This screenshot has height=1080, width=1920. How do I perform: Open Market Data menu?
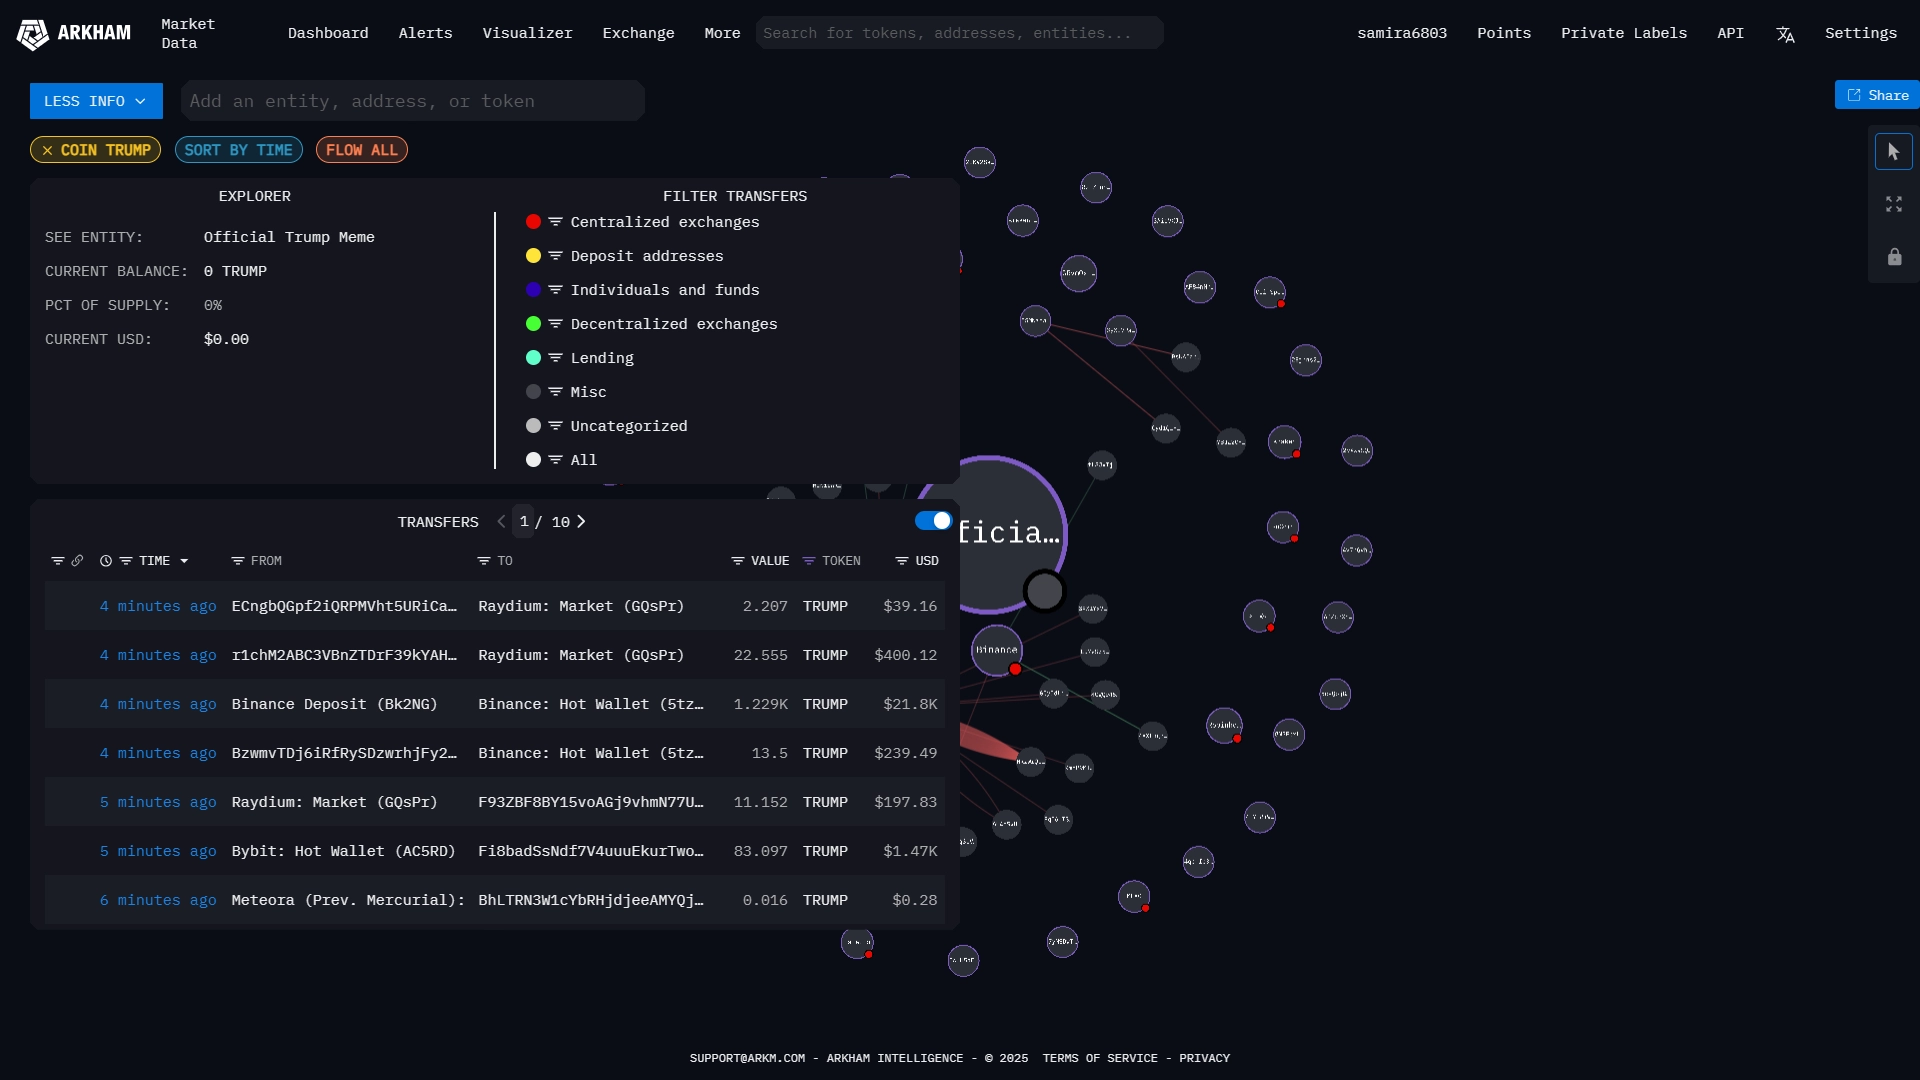[188, 34]
